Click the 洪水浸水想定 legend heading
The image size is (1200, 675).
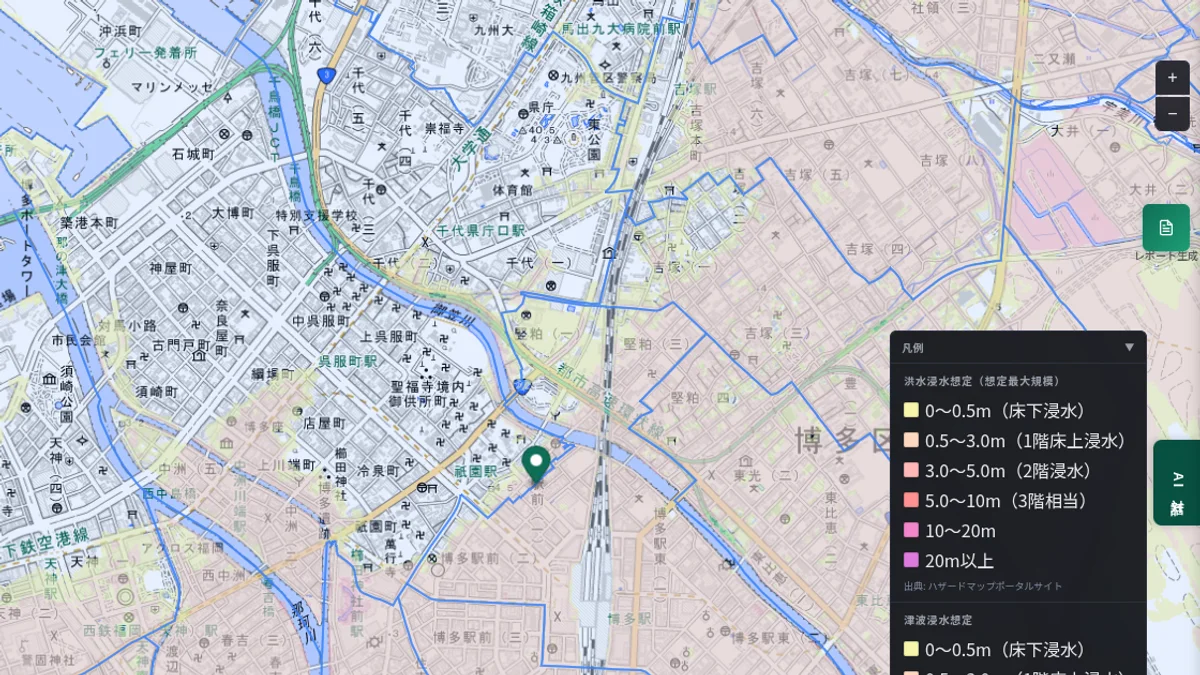[982, 381]
